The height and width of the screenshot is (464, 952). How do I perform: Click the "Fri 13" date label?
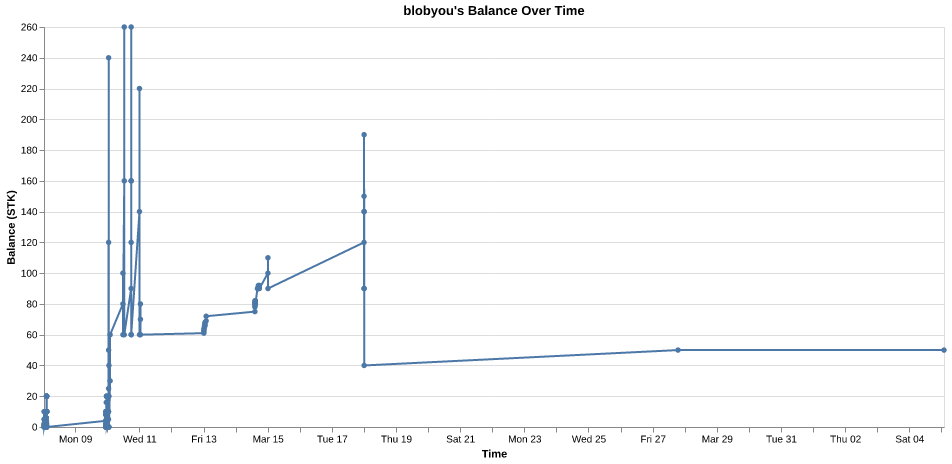(x=204, y=439)
